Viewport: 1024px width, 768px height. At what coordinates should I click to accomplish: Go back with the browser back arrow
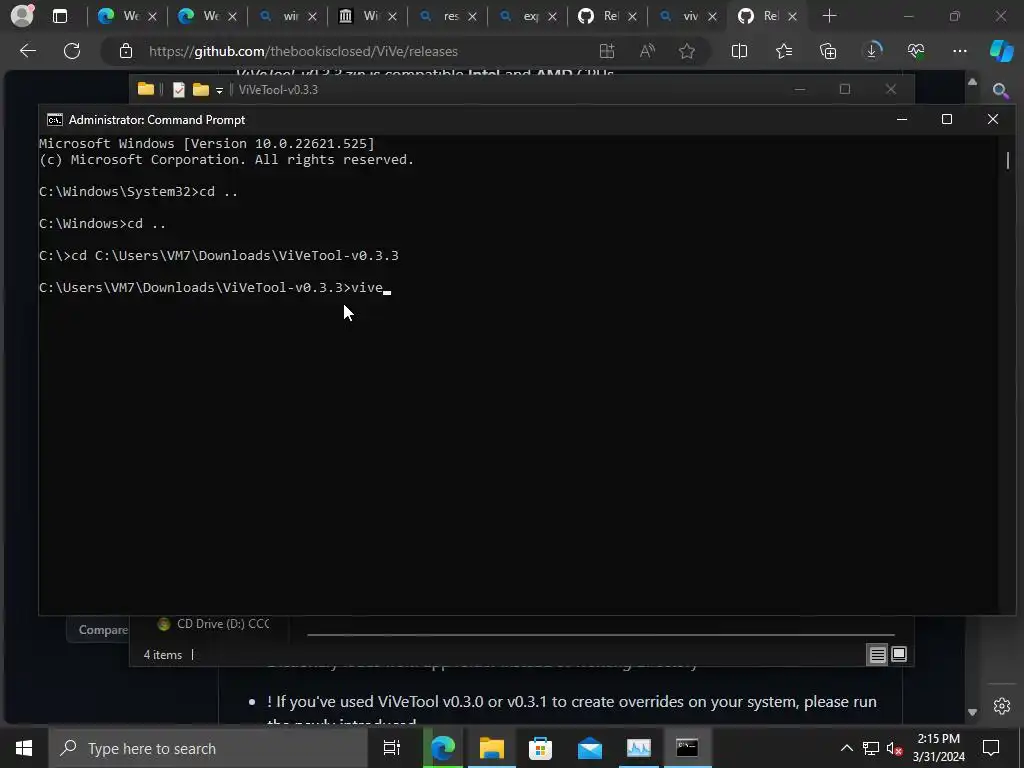click(x=27, y=51)
